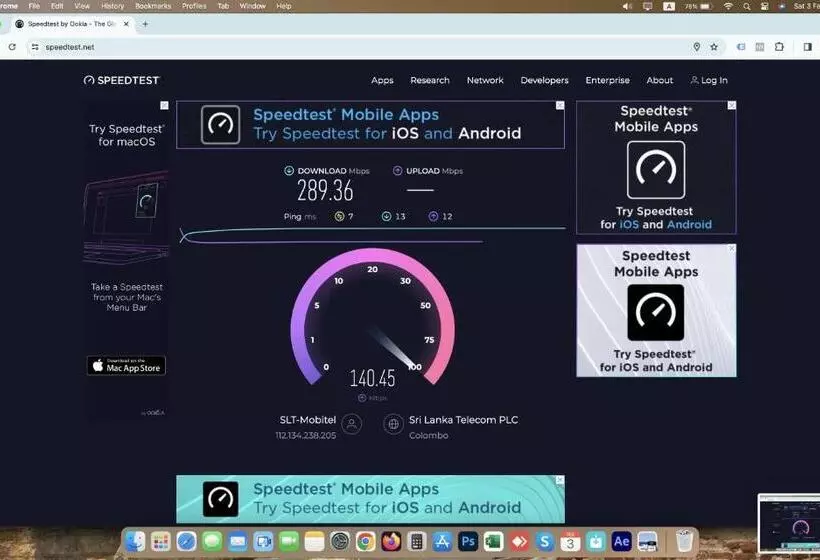Toggle the Chrome side panel button
The width and height of the screenshot is (820, 560).
coord(807,46)
